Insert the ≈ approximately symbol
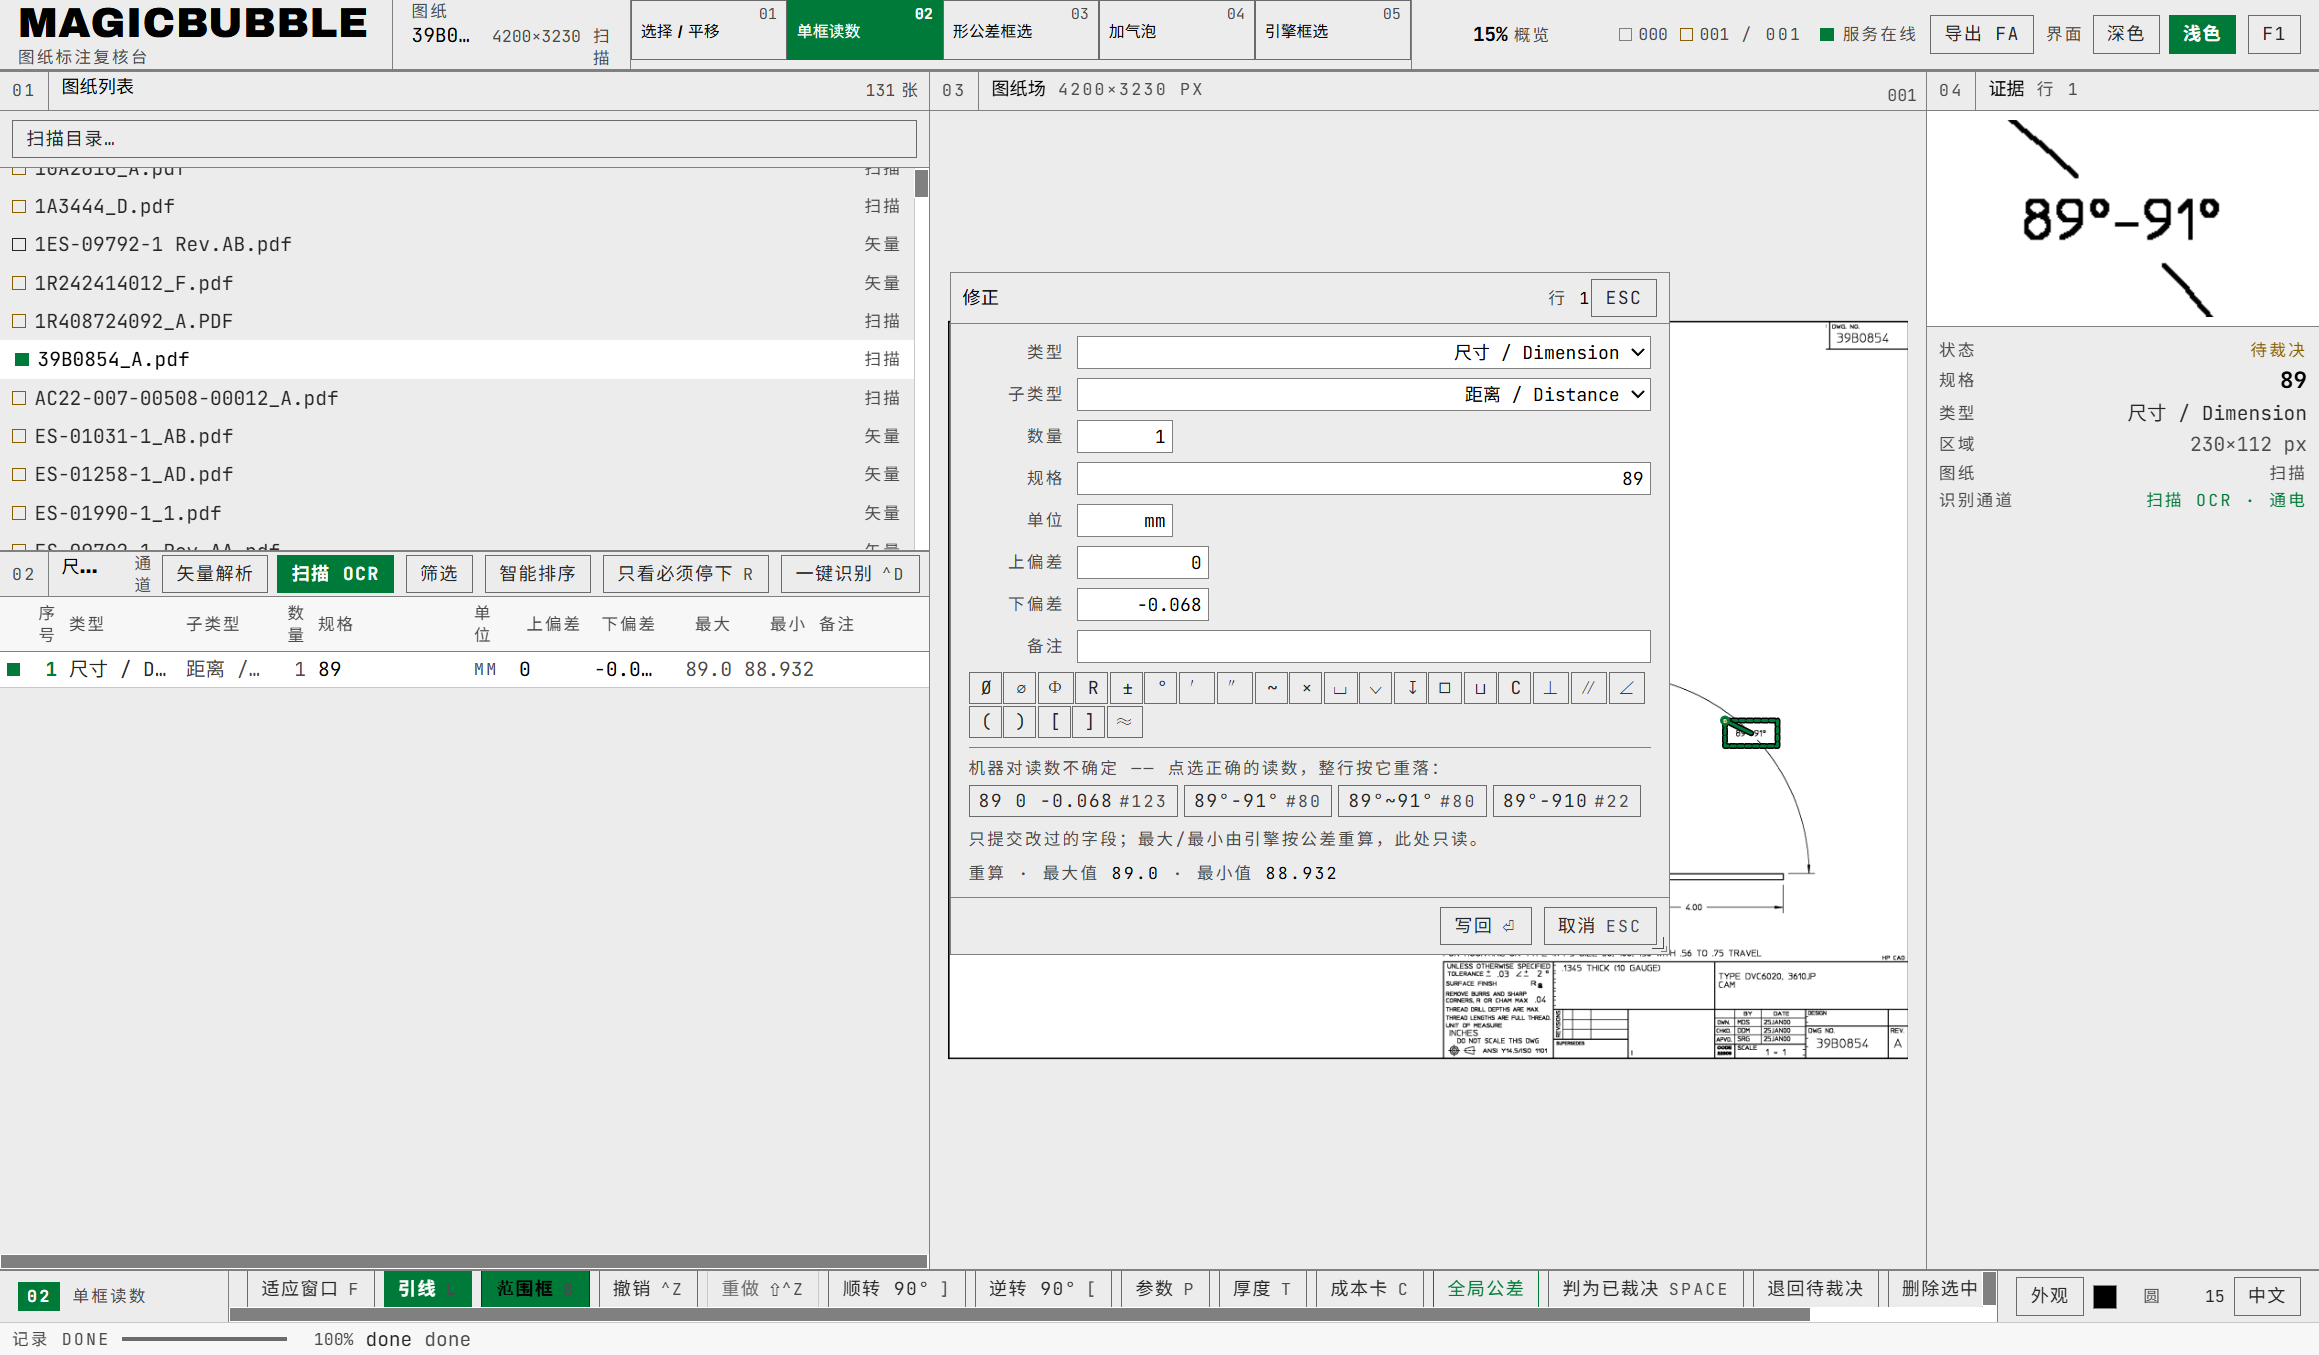2319x1355 pixels. (1125, 722)
